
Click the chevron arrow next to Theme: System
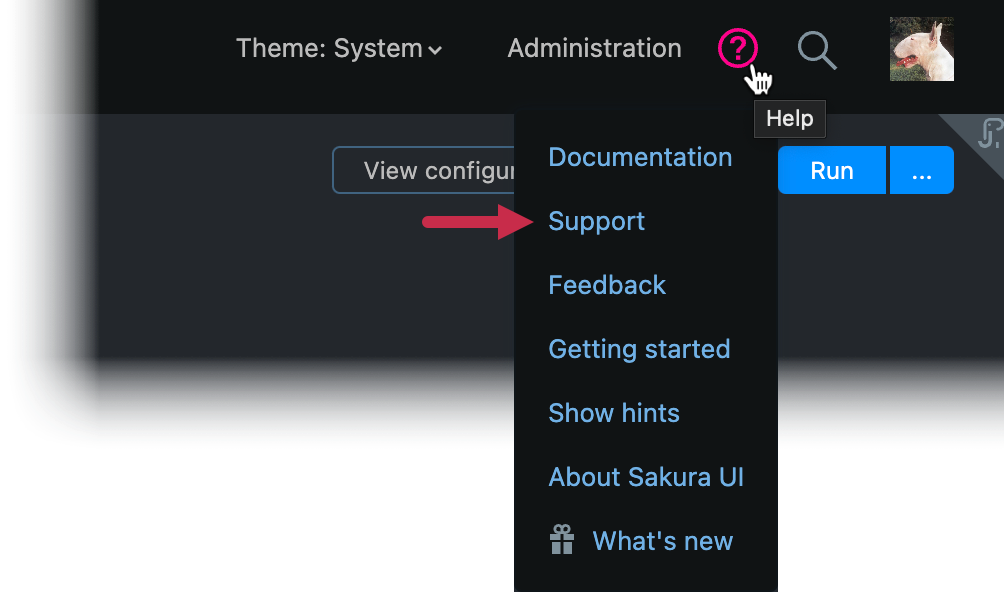tap(435, 50)
